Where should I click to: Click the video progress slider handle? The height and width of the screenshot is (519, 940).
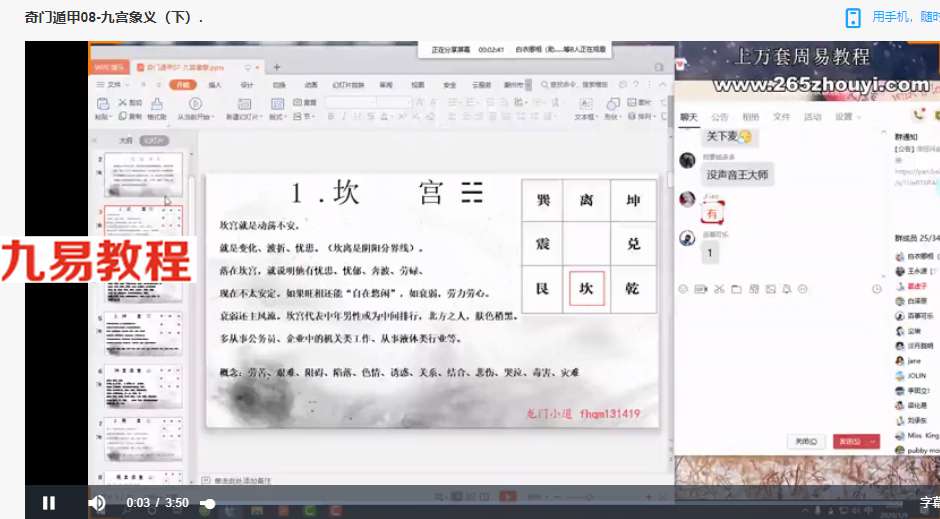point(207,503)
